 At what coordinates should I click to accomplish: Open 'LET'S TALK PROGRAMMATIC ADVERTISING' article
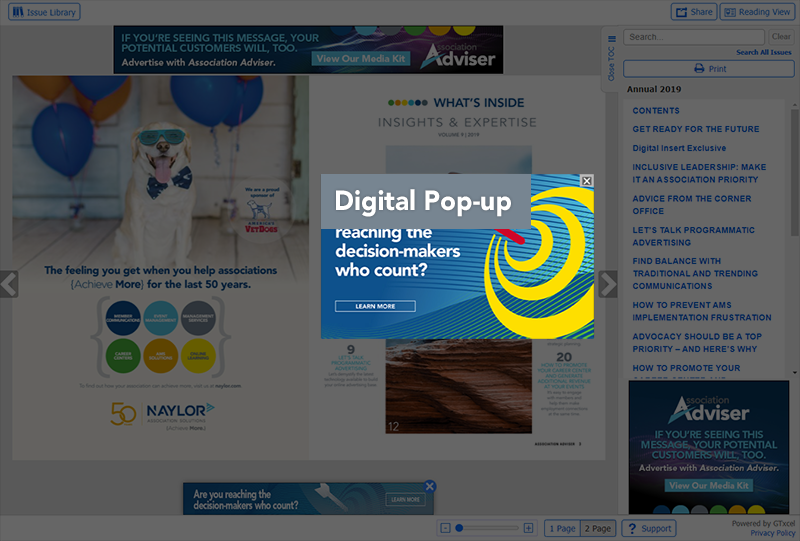click(694, 236)
